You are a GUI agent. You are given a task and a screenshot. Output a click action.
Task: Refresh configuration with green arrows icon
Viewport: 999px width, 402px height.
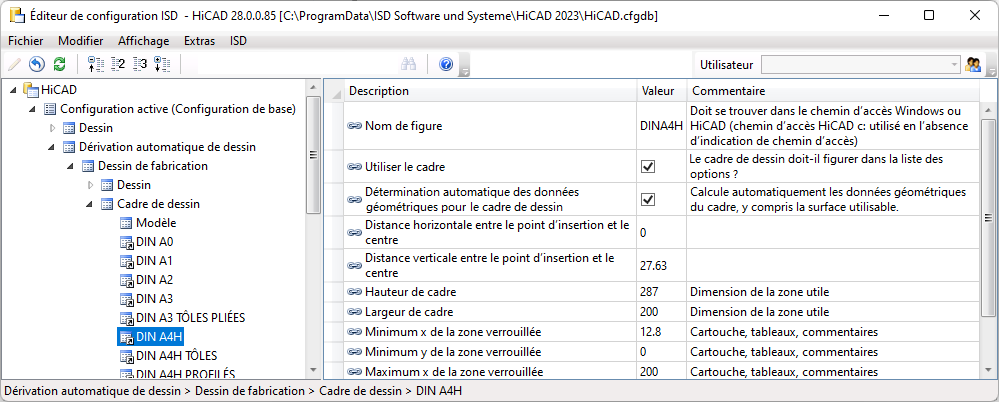point(59,64)
